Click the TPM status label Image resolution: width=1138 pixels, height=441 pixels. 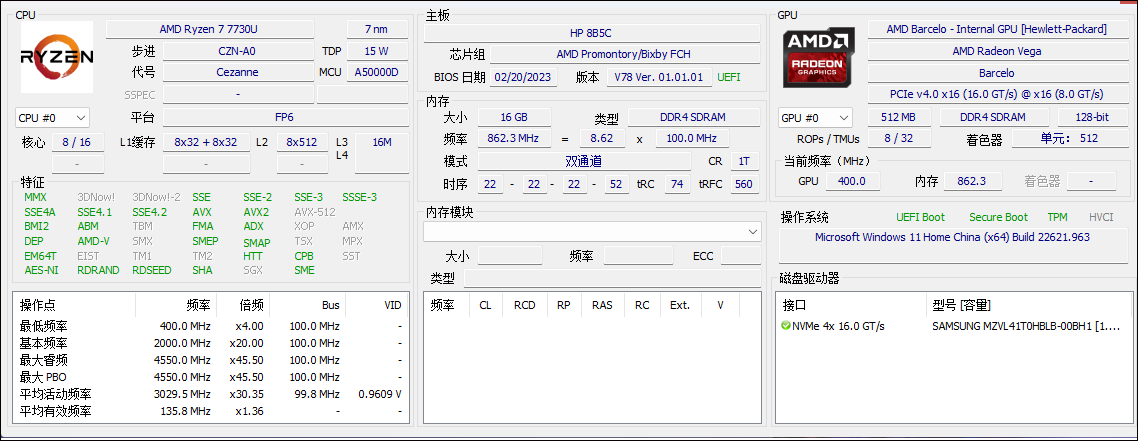tap(1057, 218)
